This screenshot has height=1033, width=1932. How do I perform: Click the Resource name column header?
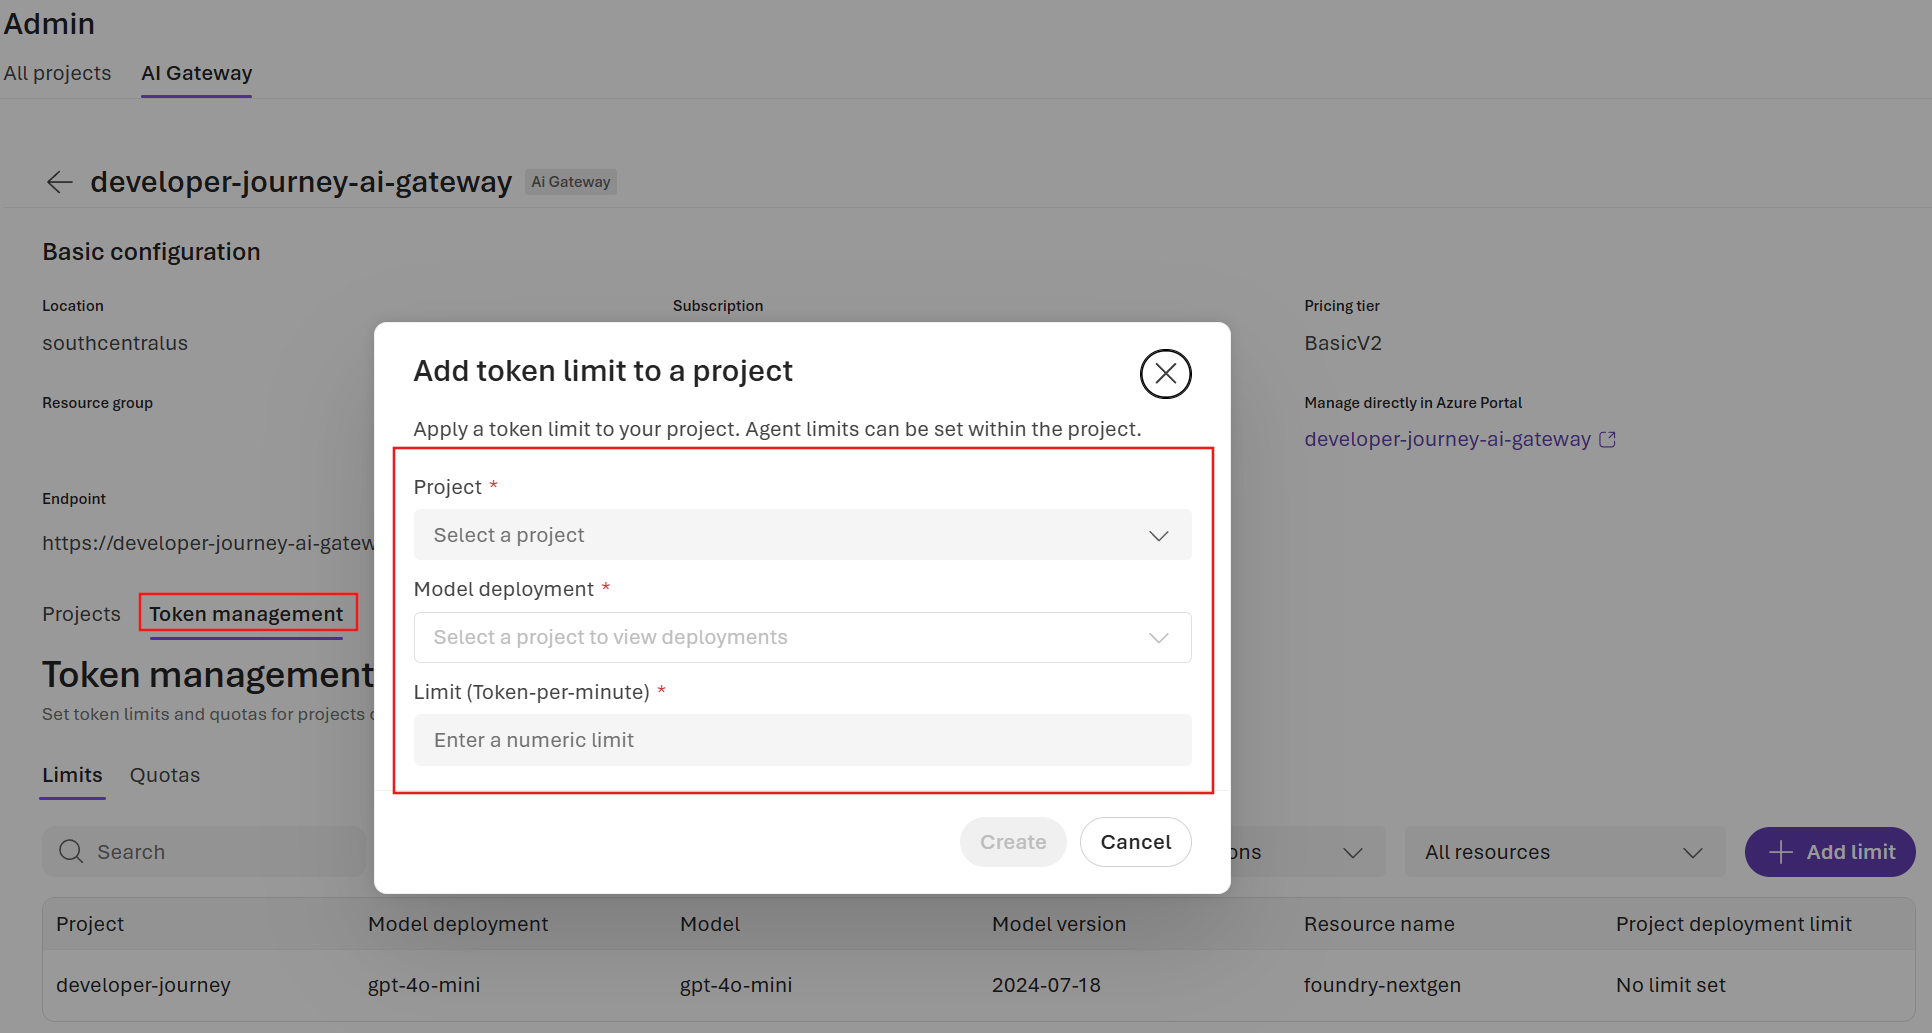point(1379,924)
